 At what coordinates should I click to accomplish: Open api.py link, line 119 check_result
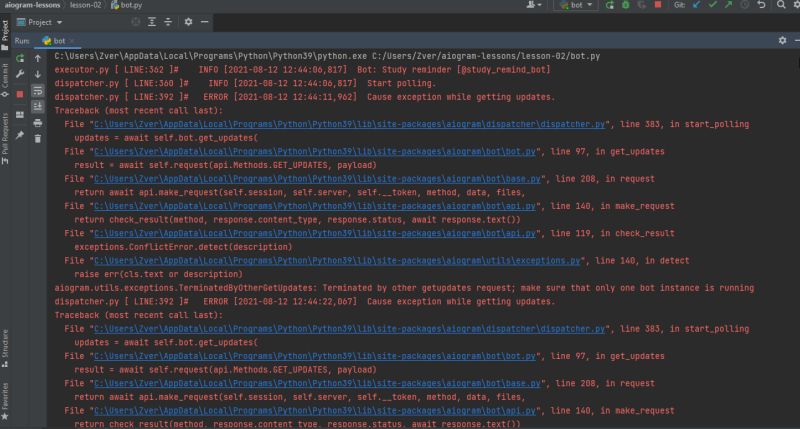pos(315,233)
